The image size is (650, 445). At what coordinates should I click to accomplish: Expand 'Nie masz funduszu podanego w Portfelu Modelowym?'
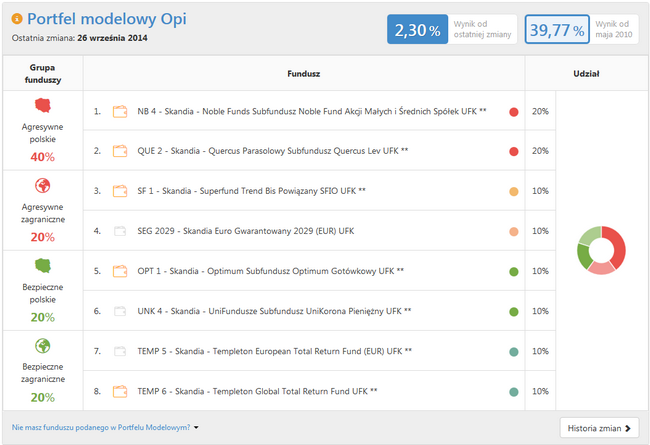pyautogui.click(x=105, y=428)
